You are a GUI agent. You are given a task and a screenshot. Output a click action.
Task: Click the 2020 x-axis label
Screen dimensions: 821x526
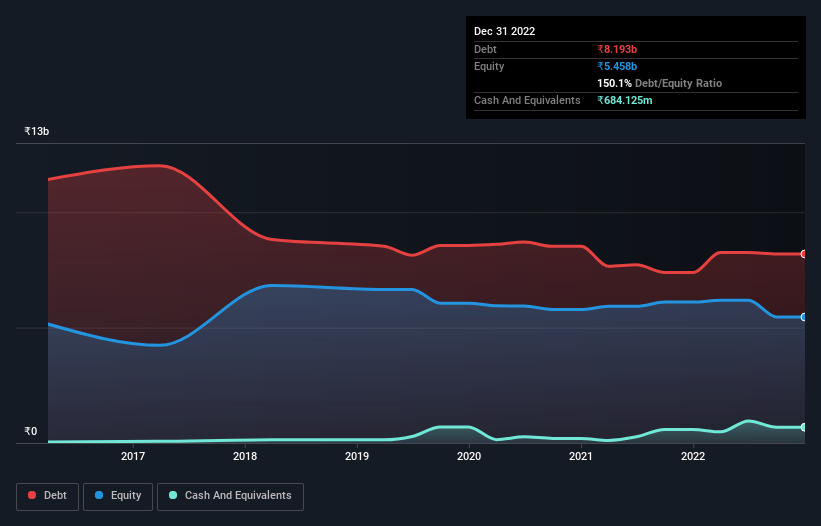pyautogui.click(x=469, y=456)
